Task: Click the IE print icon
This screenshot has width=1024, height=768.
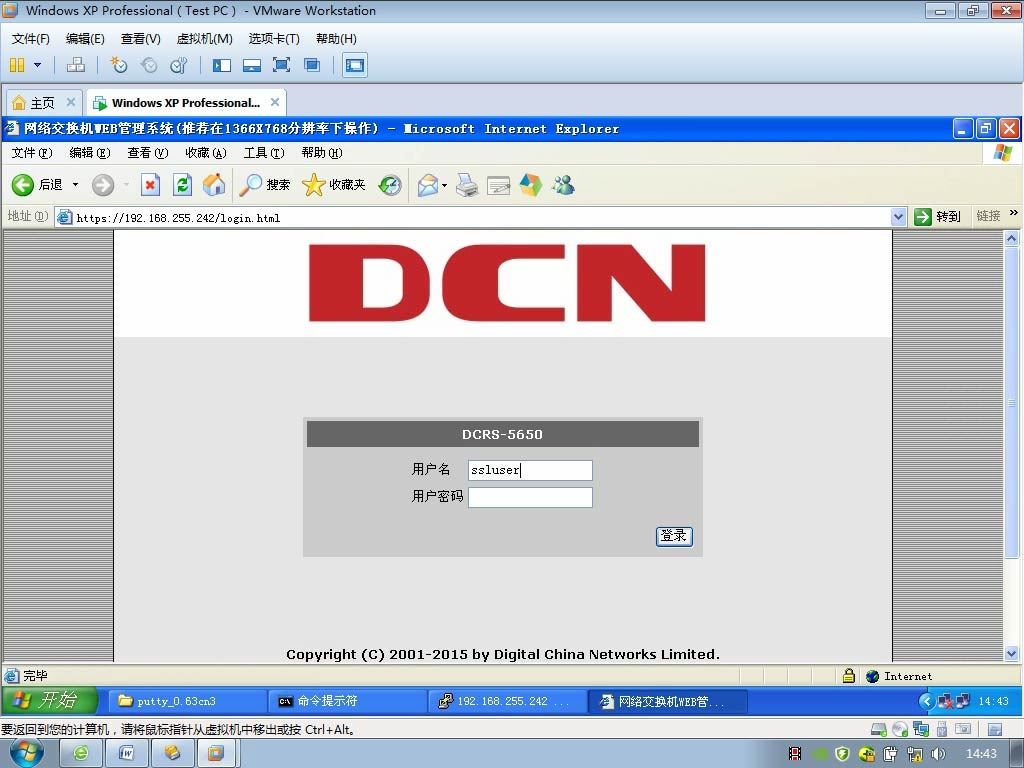Action: (x=467, y=185)
